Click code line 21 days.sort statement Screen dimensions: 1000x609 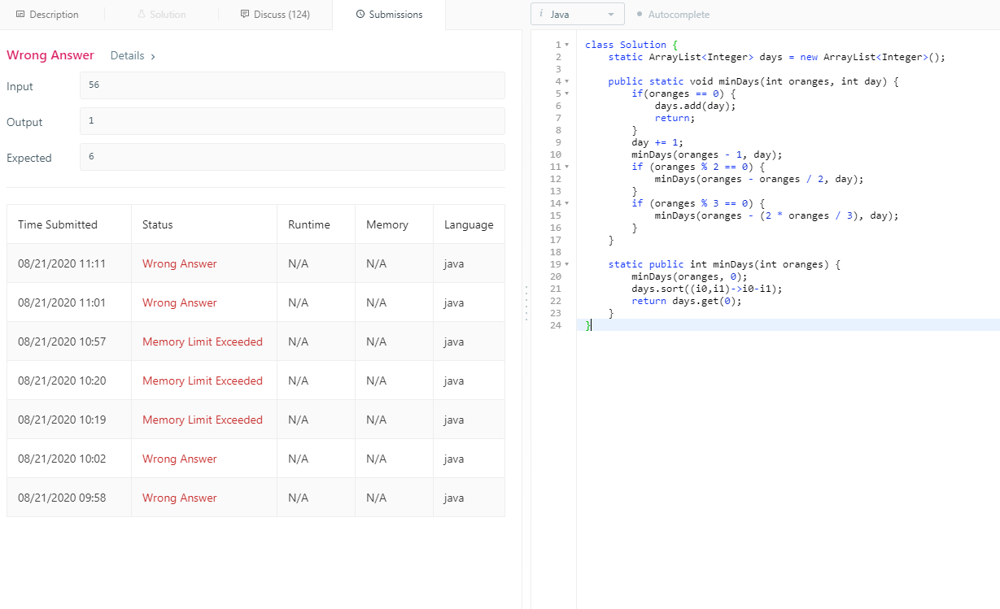click(x=706, y=288)
